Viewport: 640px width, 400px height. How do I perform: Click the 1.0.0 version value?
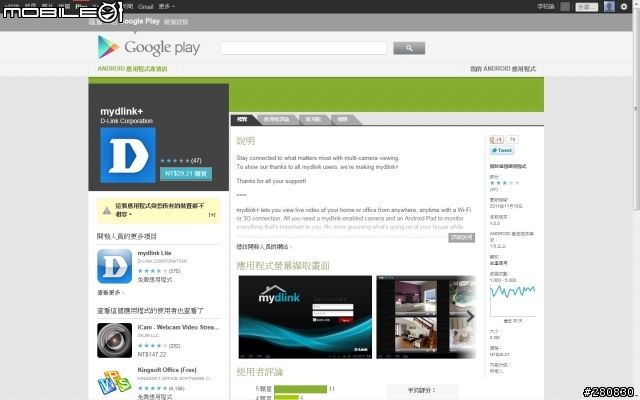pos(495,223)
